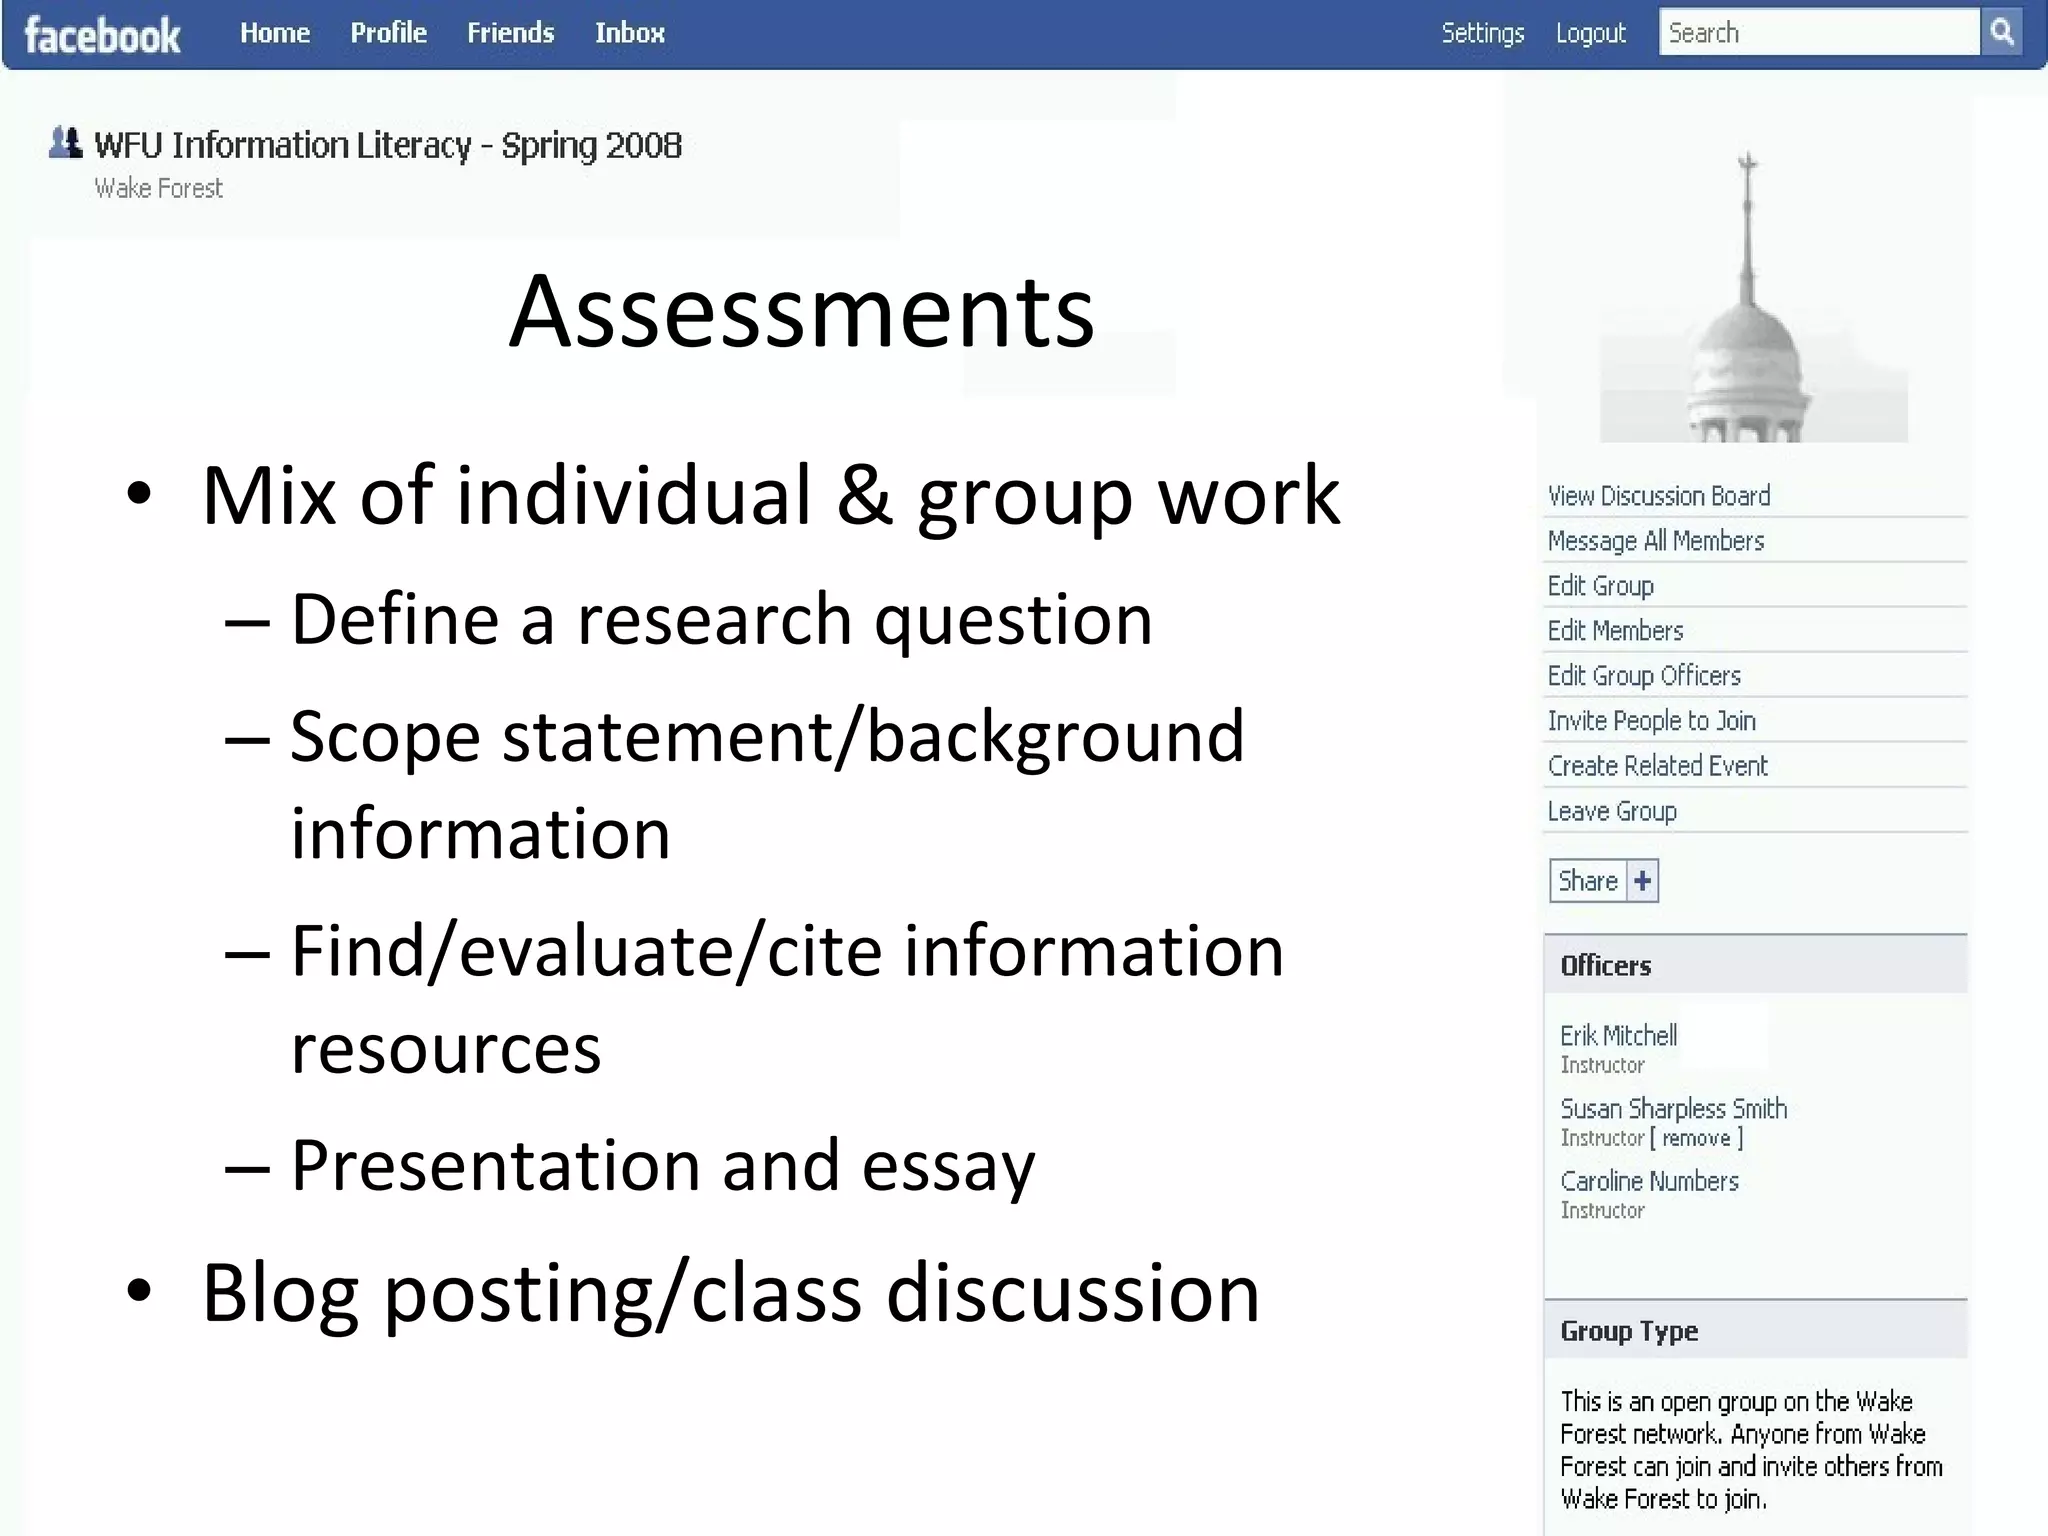Click the WFU Information Literacy - Spring 2008 title
The image size is (2048, 1536).
click(x=388, y=146)
